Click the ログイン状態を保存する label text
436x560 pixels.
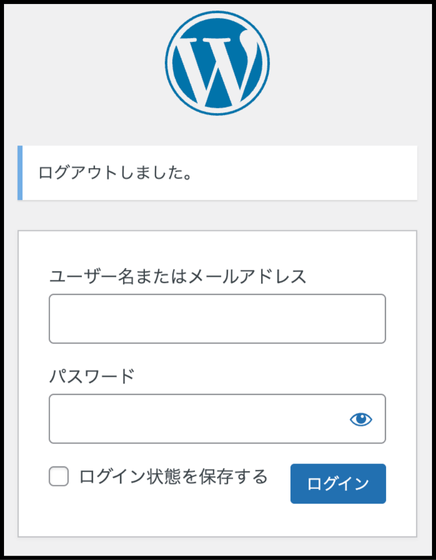[x=173, y=476]
